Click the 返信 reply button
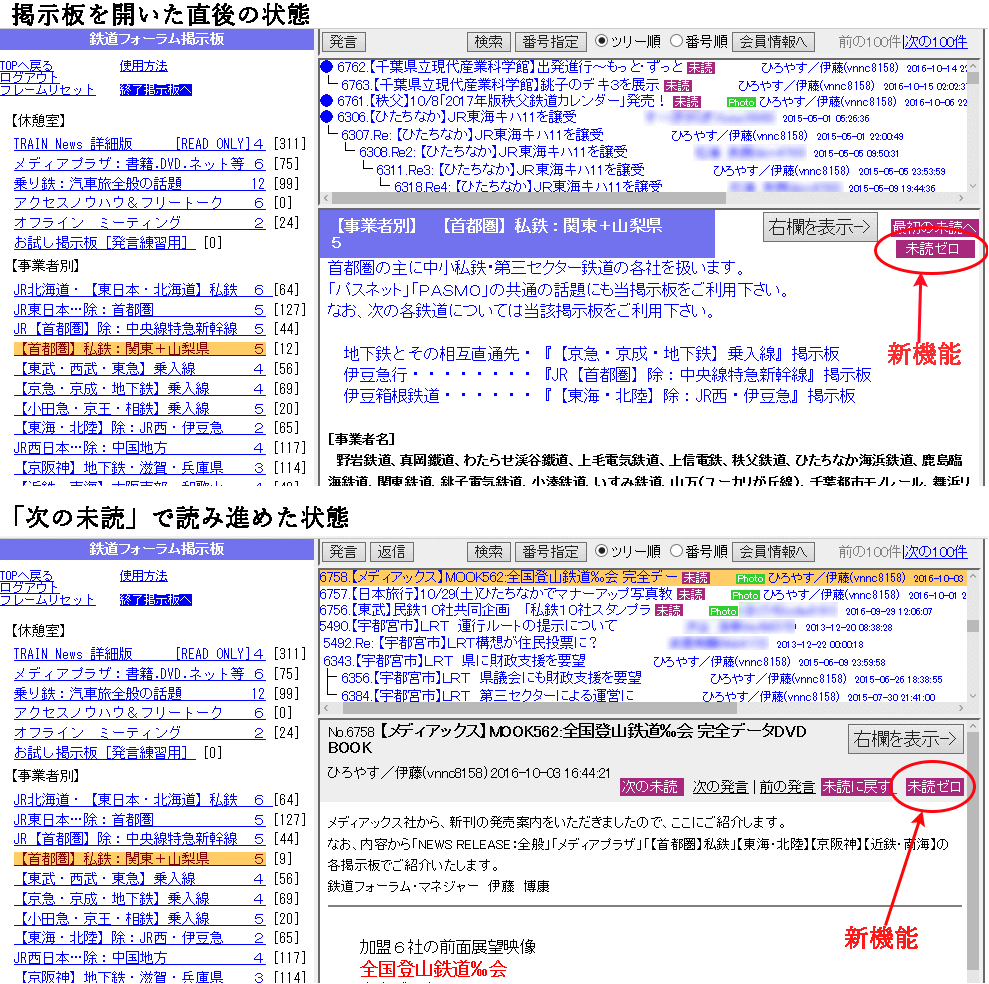This screenshot has height=984, width=989. (391, 552)
